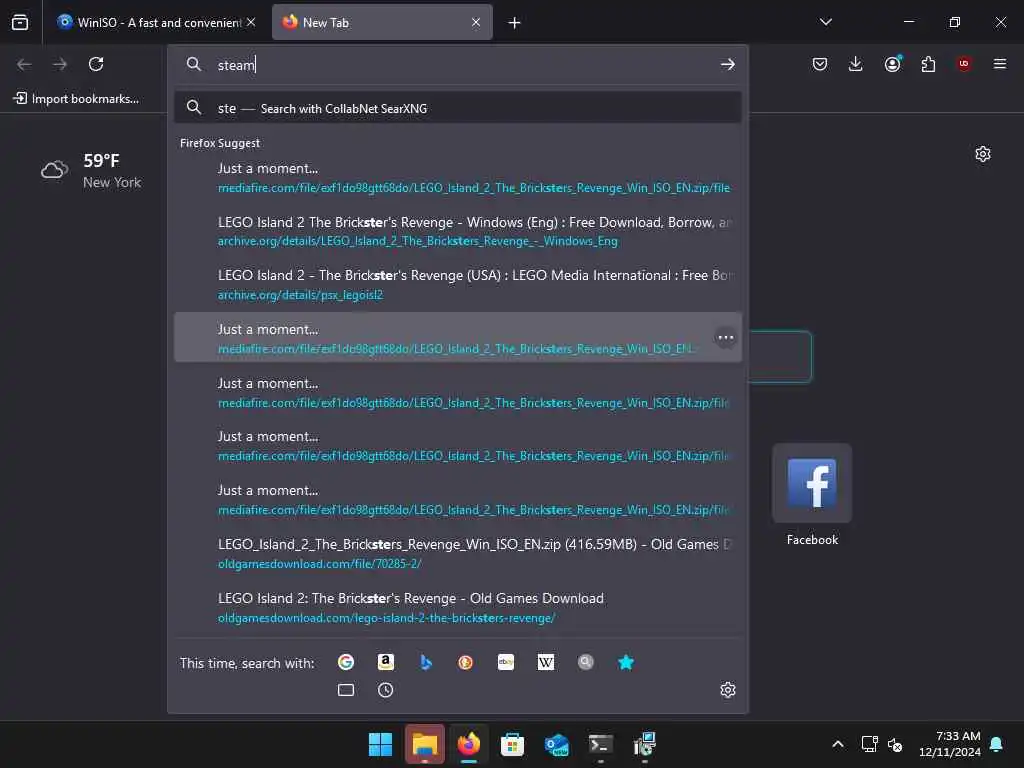The width and height of the screenshot is (1024, 768).
Task: Select Search with CollabNet SearXNG suggestion
Action: [x=458, y=108]
